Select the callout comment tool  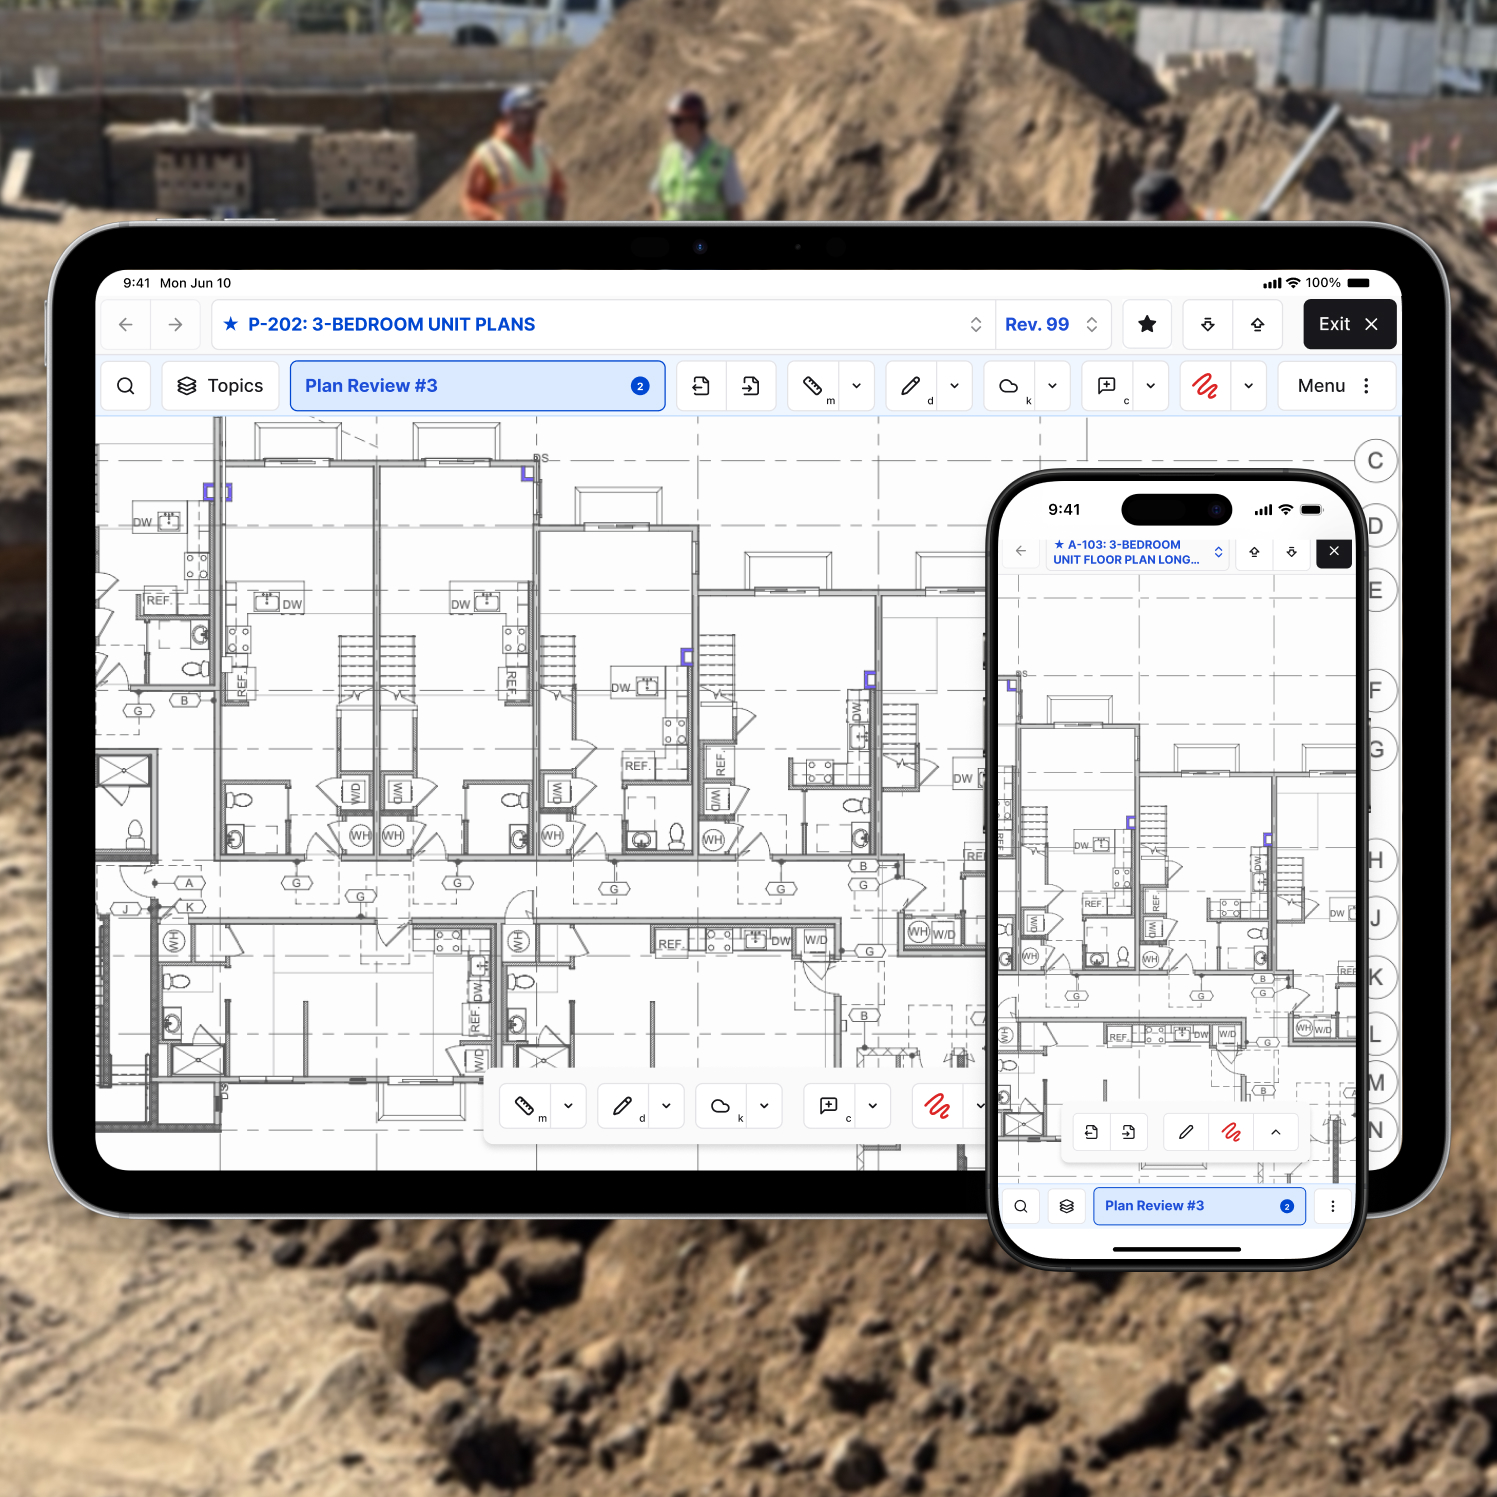[1106, 385]
